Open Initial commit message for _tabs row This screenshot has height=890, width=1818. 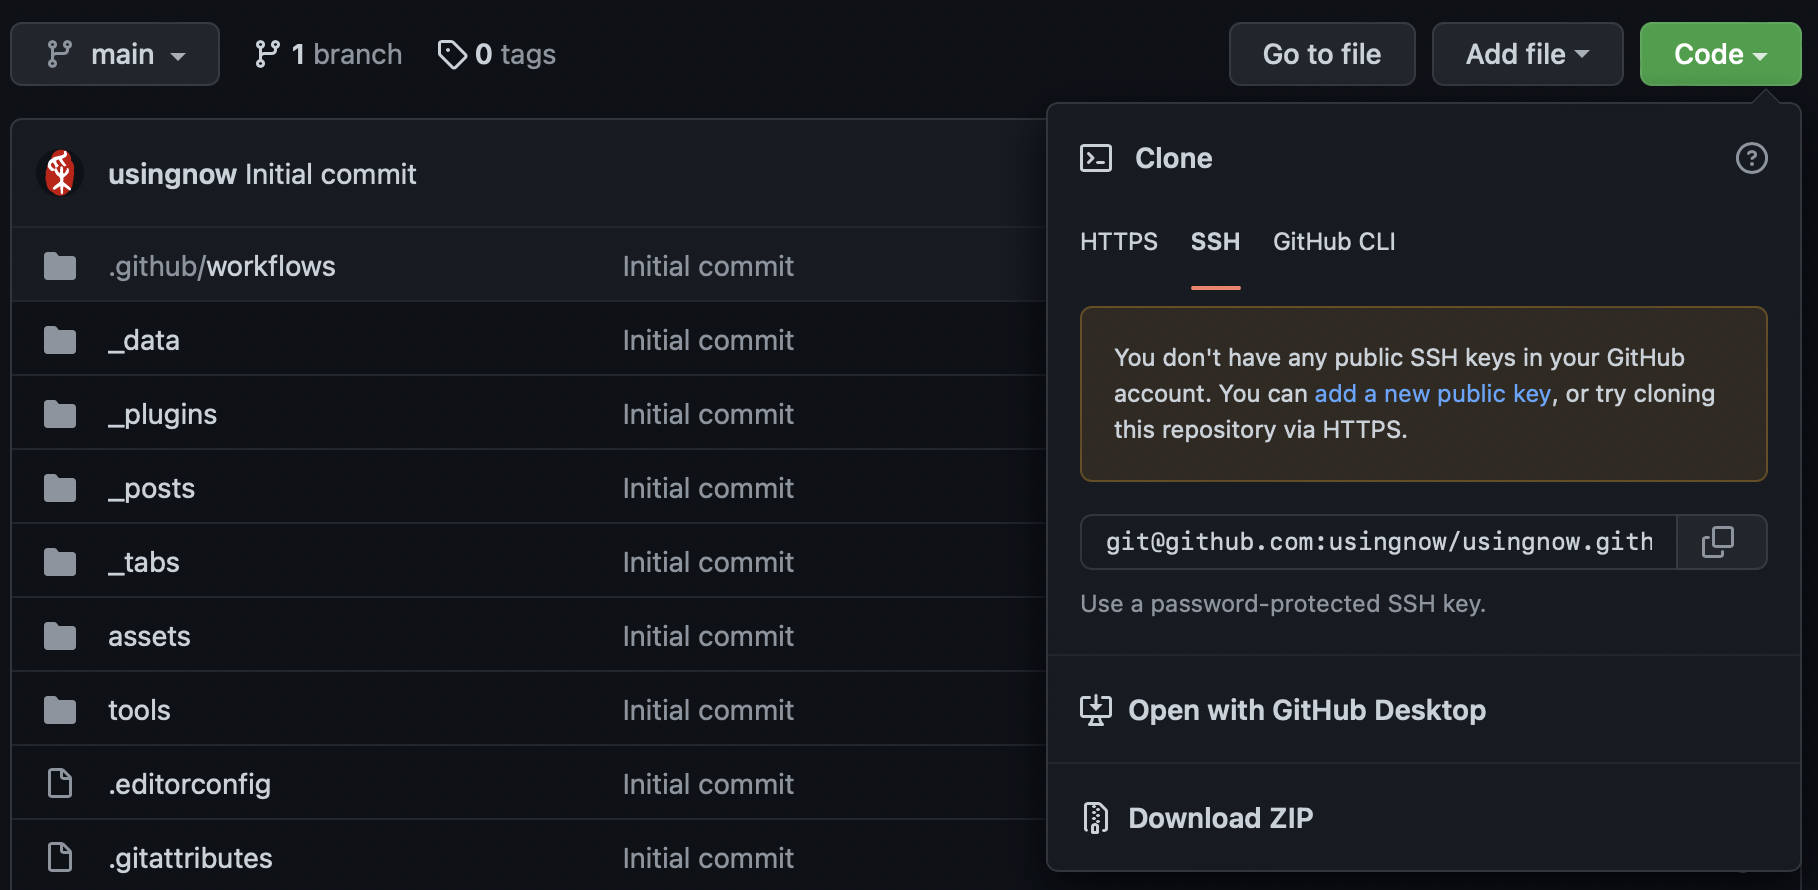[x=708, y=562]
